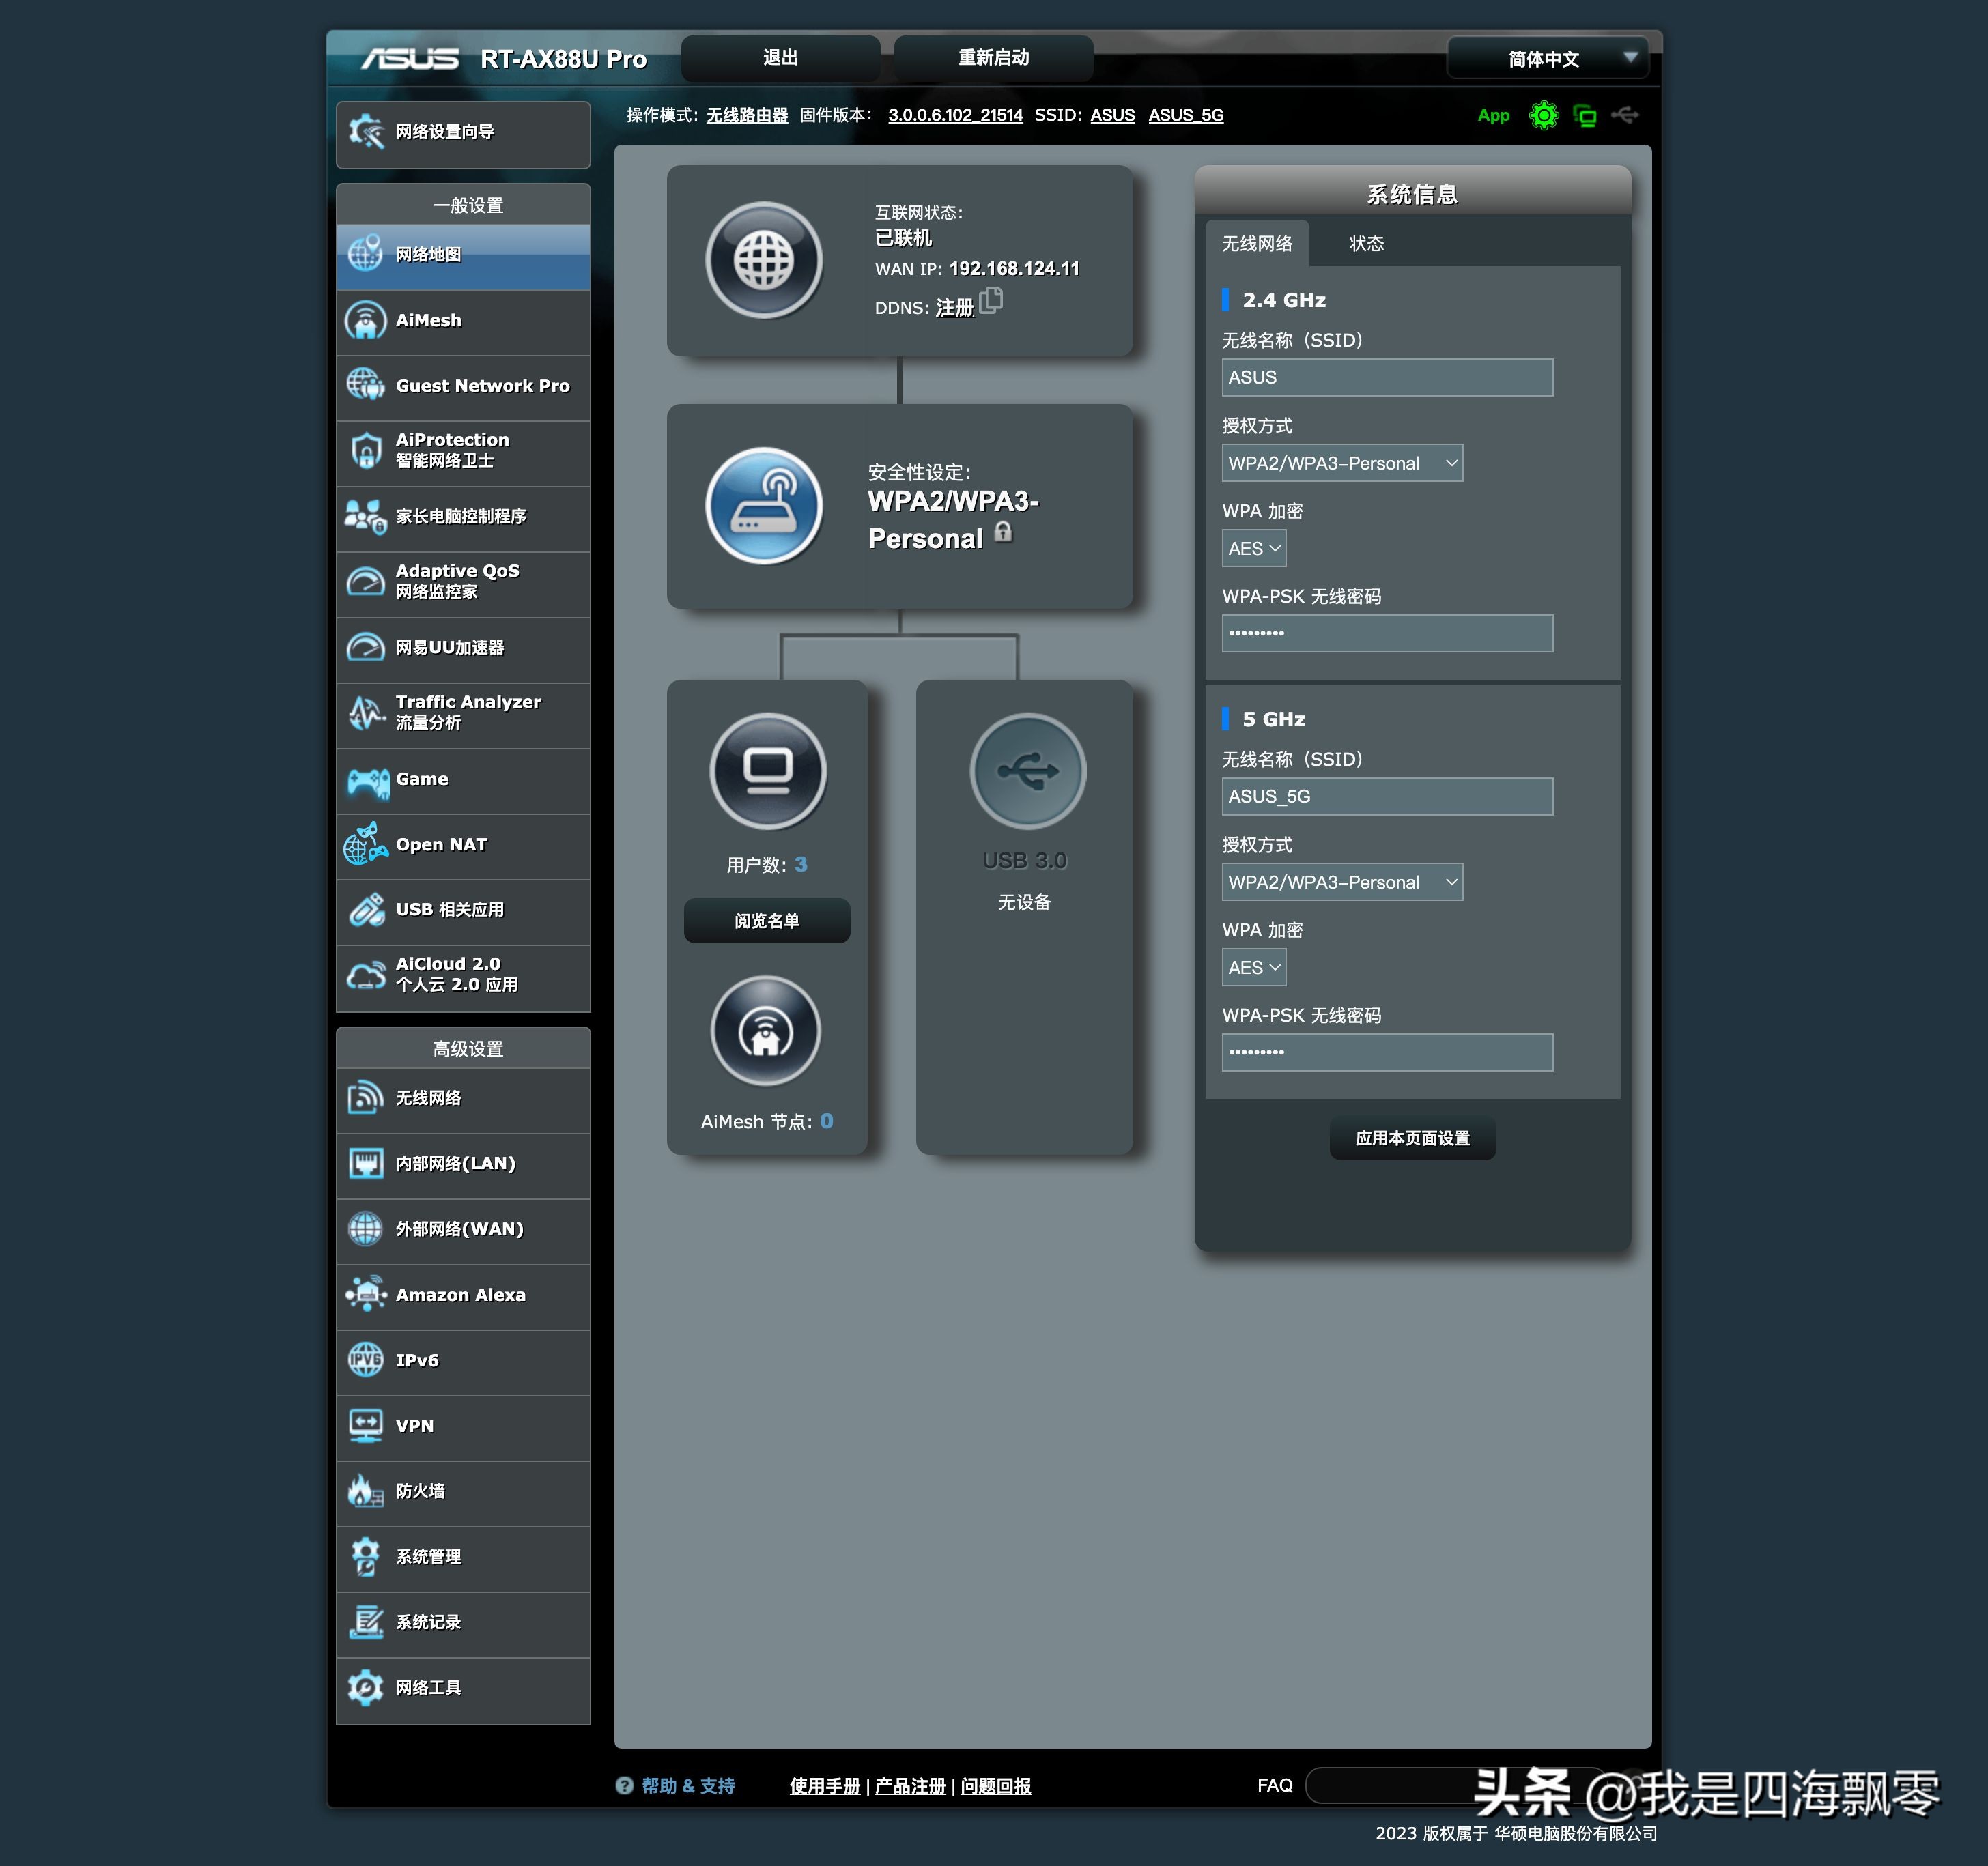
Task: Open the AiMesh sidebar icon
Action: tap(365, 321)
